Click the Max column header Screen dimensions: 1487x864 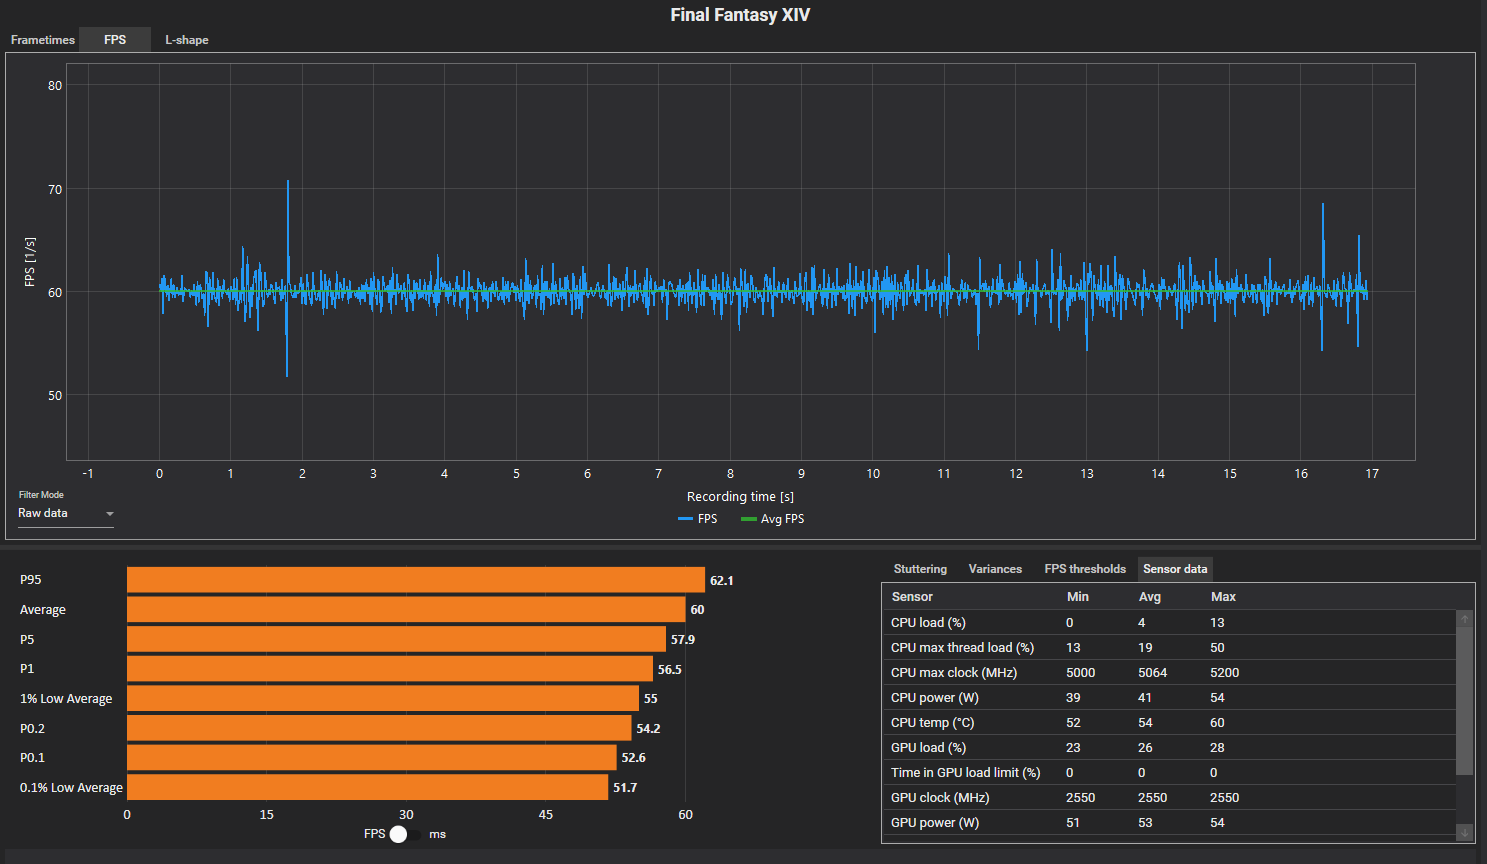click(1223, 597)
